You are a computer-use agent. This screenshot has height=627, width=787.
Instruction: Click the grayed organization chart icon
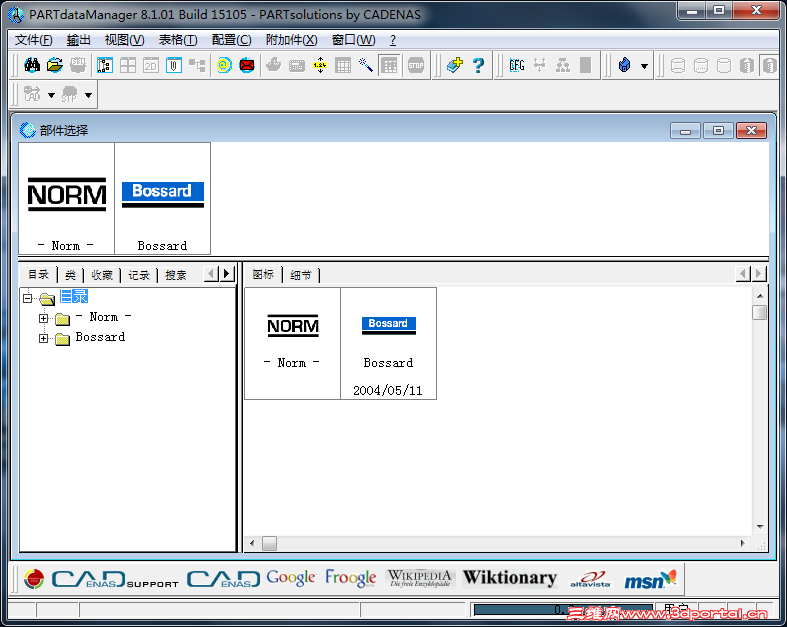563,65
